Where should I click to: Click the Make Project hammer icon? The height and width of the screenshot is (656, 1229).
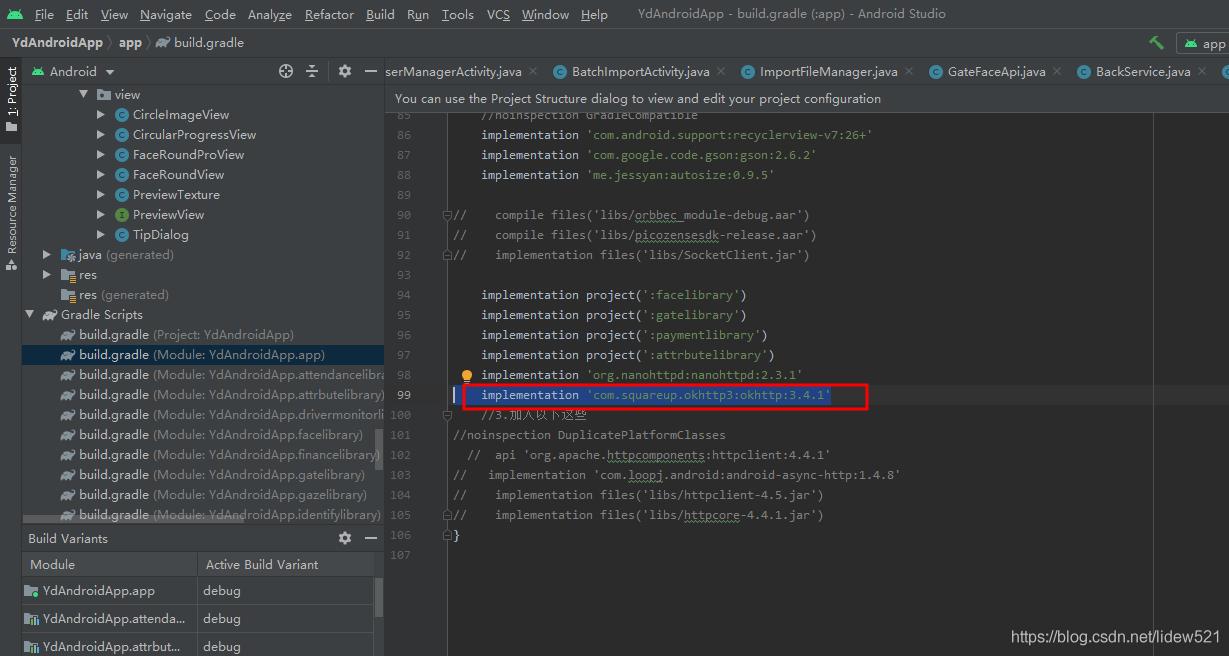coord(1156,43)
